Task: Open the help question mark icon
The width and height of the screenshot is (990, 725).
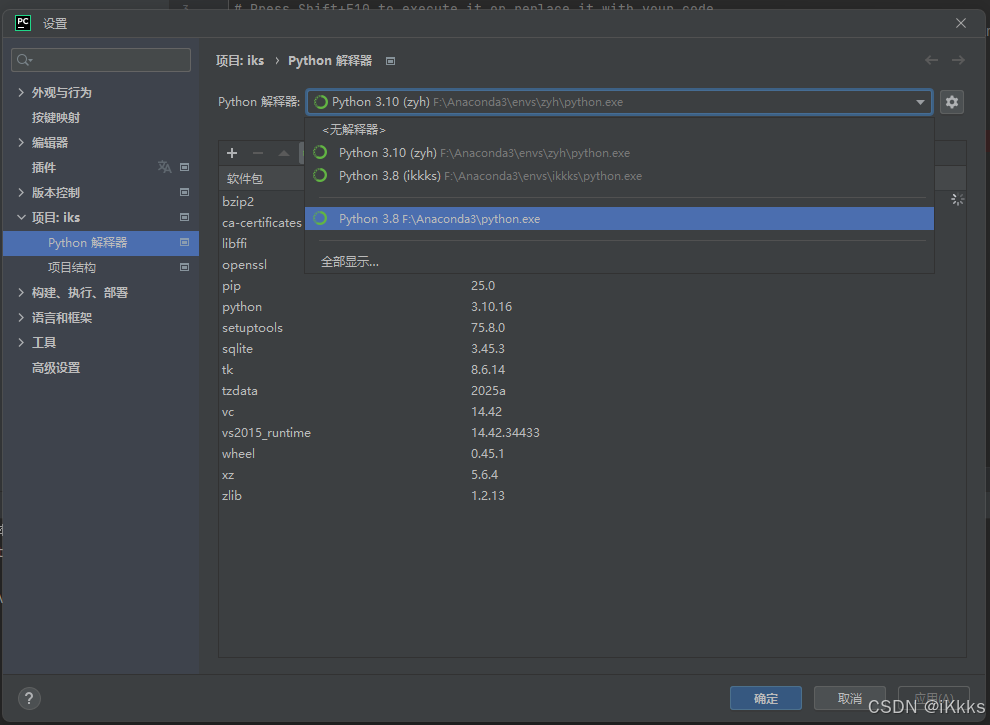Action: pyautogui.click(x=29, y=698)
